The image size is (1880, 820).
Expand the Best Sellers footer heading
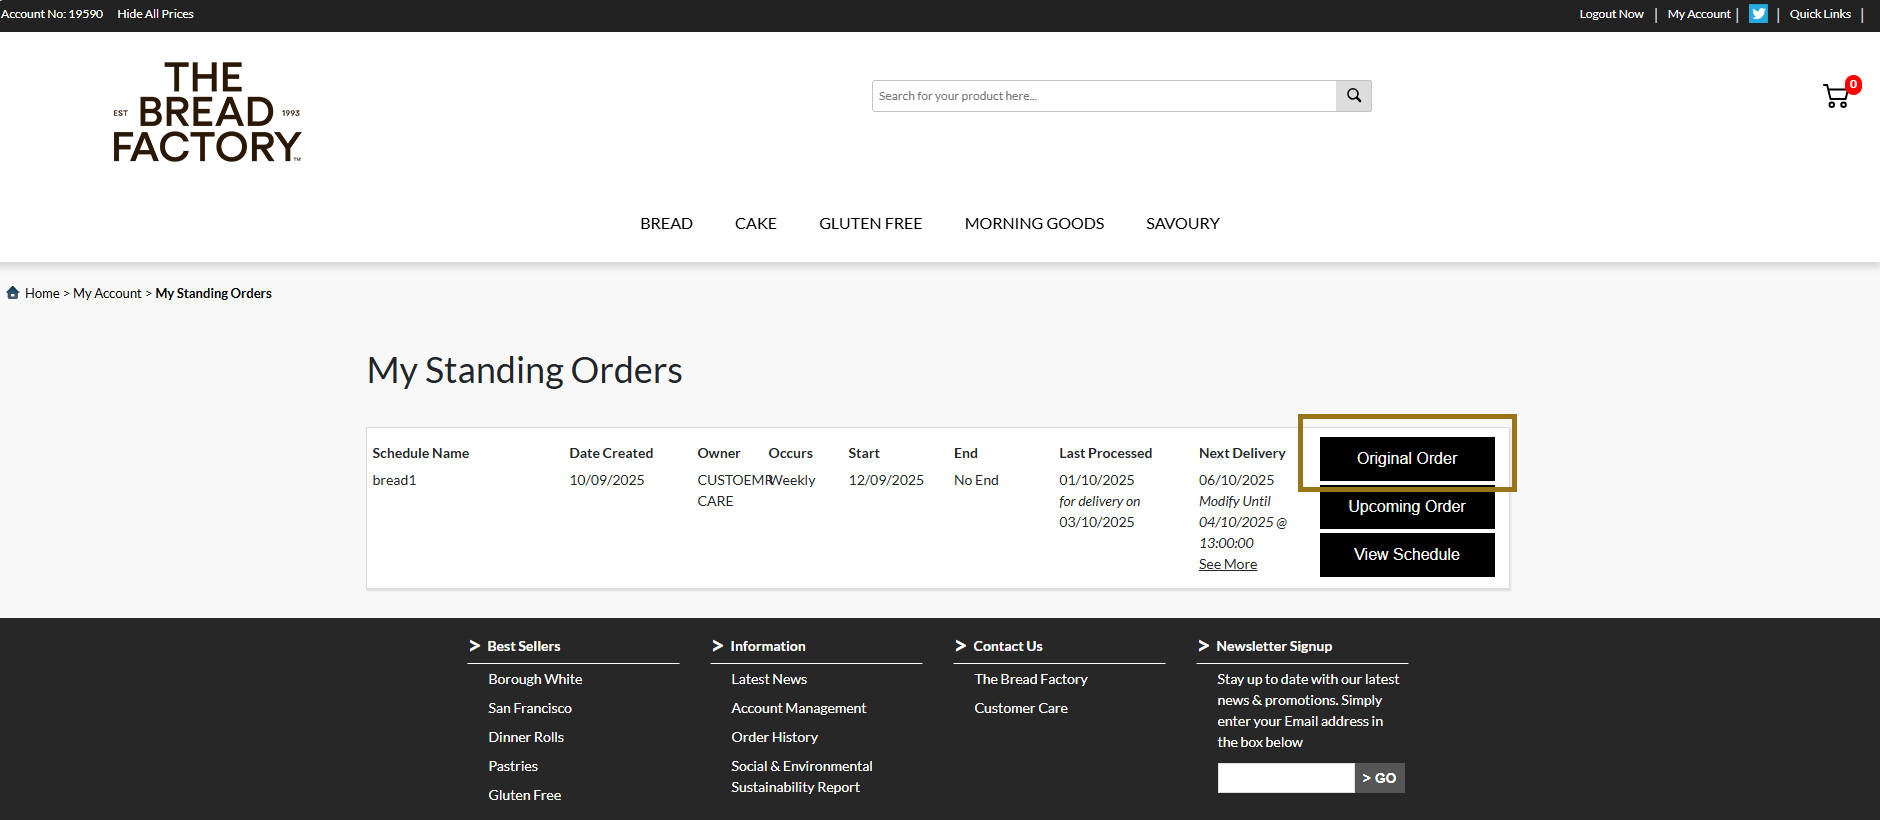(524, 646)
